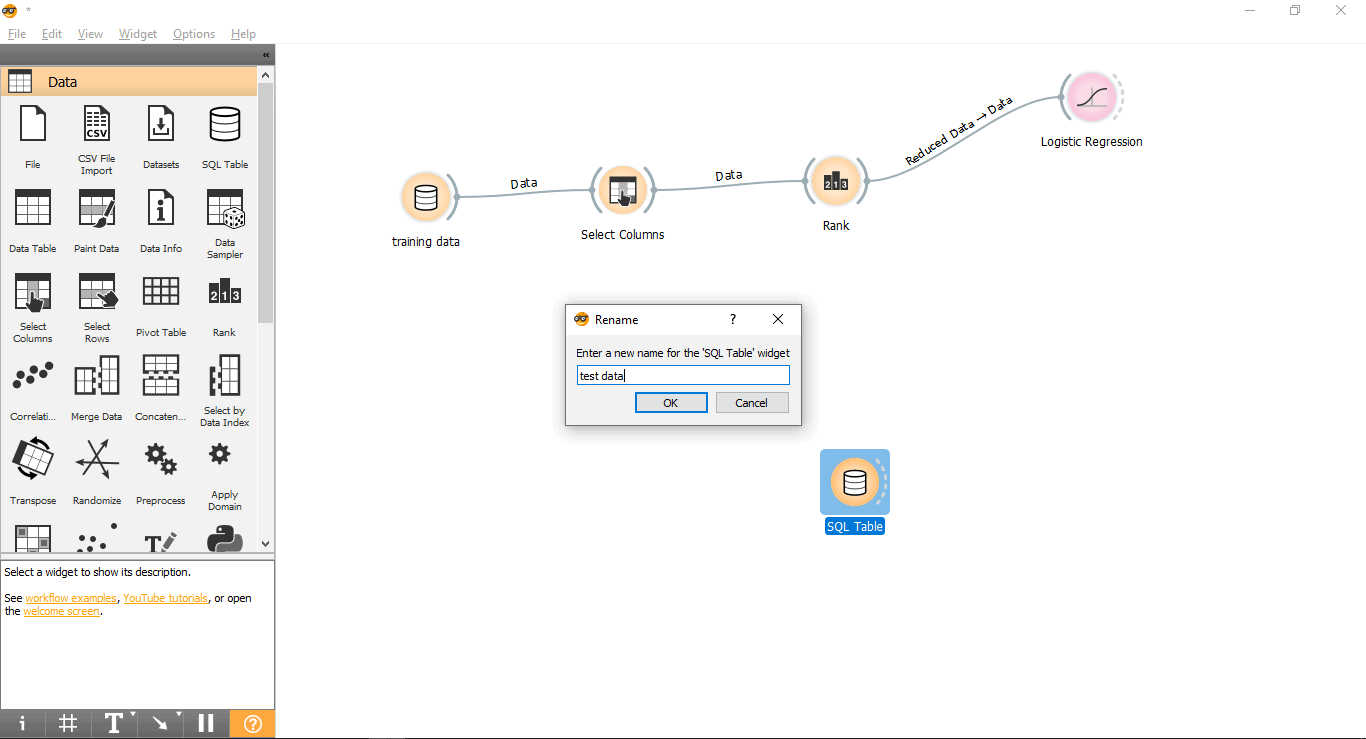Collapse the widget toolbox panel
This screenshot has width=1366, height=739.
tap(266, 55)
